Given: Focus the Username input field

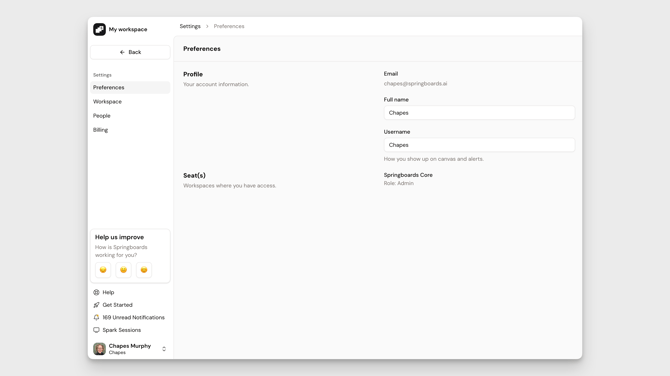Looking at the screenshot, I should coord(479,145).
